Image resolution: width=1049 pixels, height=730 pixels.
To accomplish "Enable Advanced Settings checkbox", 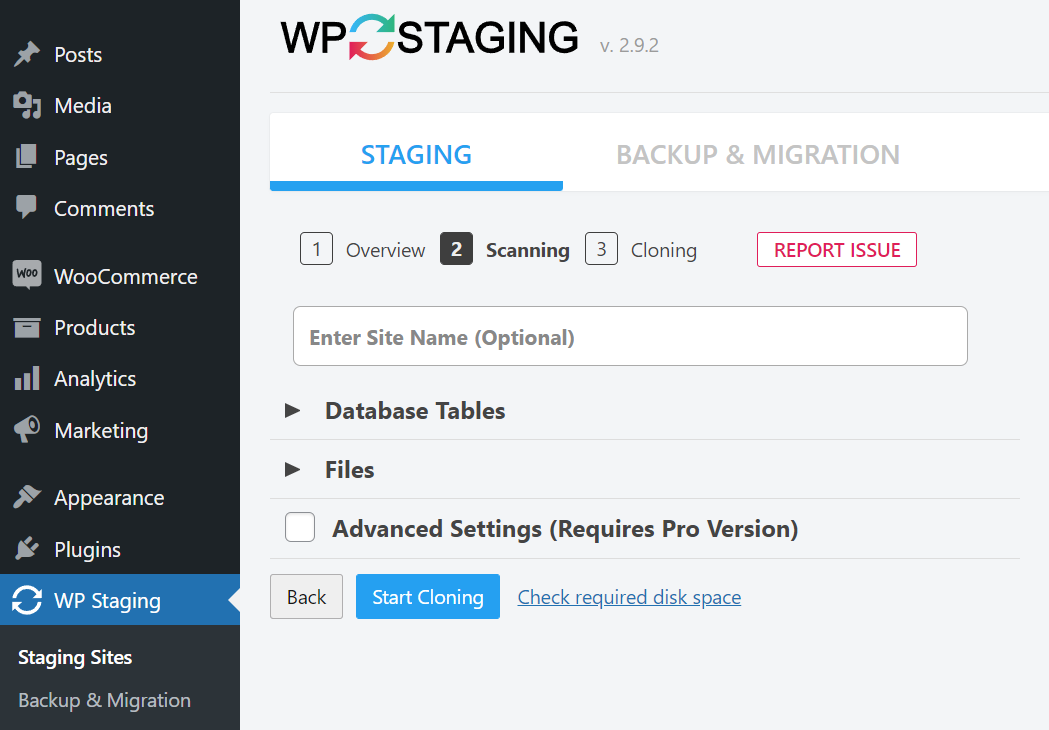I will [x=299, y=527].
